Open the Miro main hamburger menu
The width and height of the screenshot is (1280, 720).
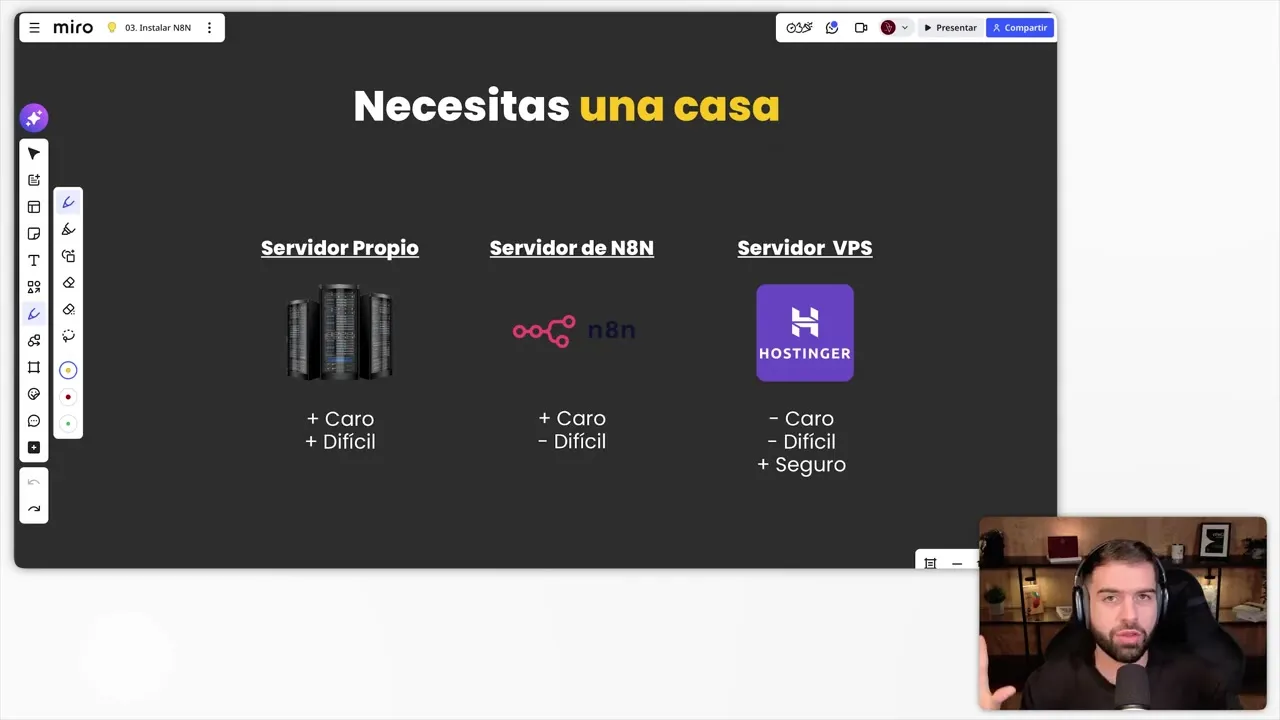(x=34, y=28)
